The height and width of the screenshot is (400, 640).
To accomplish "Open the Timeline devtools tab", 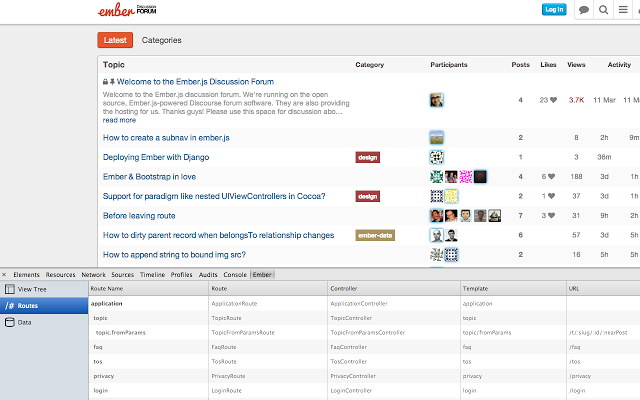I will [x=152, y=275].
